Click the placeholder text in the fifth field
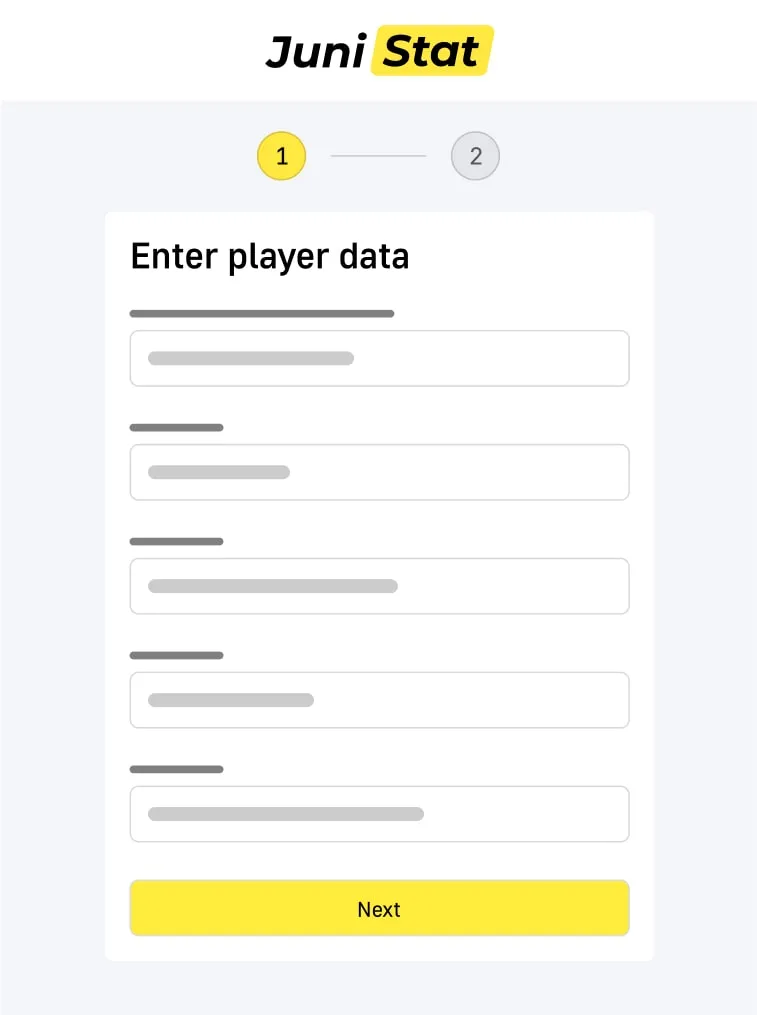The height and width of the screenshot is (1015, 757). pyautogui.click(x=286, y=814)
